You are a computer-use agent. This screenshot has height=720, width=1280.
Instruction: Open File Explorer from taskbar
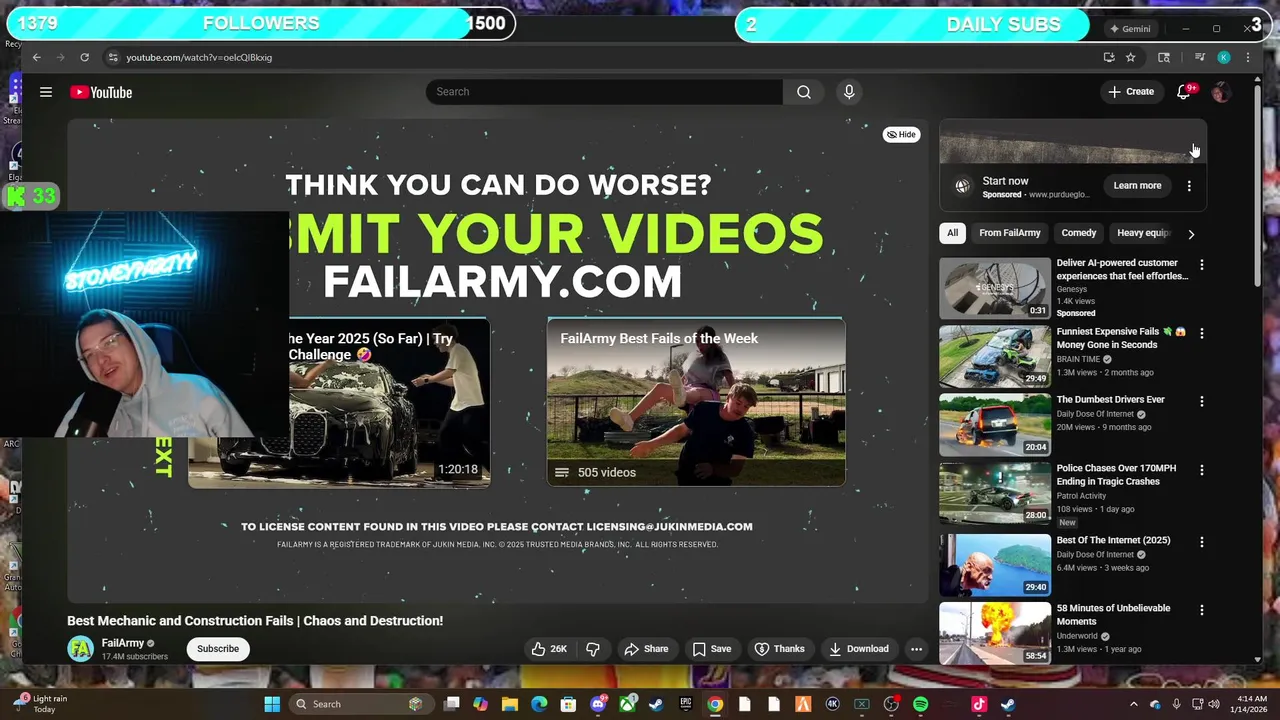pyautogui.click(x=510, y=704)
